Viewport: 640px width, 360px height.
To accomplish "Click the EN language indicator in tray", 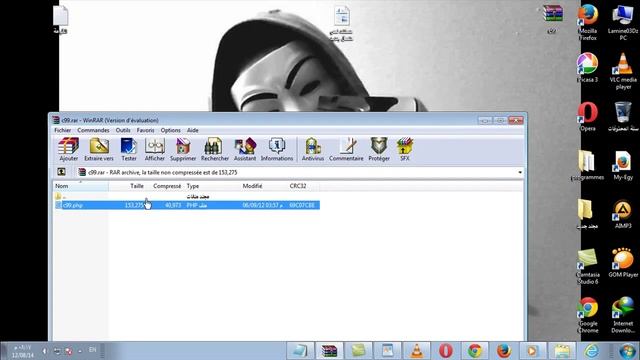I will [x=93, y=350].
